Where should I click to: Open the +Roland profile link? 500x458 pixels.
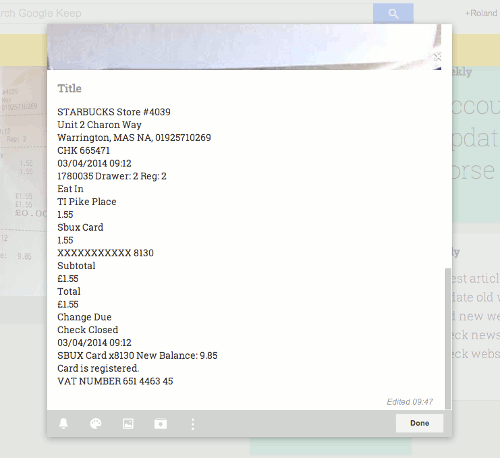tap(481, 13)
